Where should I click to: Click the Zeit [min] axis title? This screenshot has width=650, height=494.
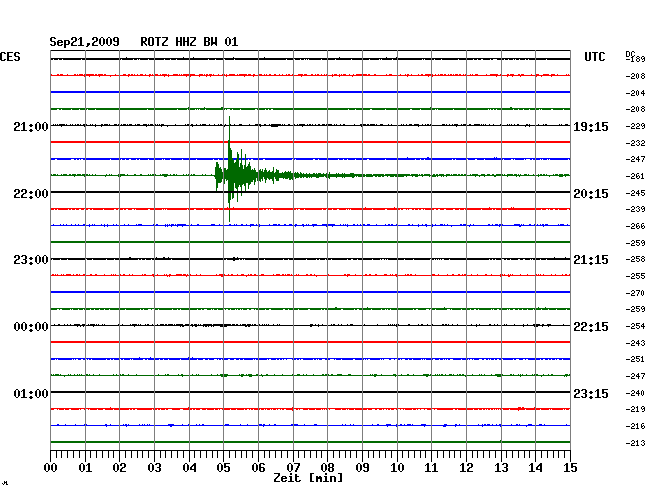pyautogui.click(x=308, y=478)
